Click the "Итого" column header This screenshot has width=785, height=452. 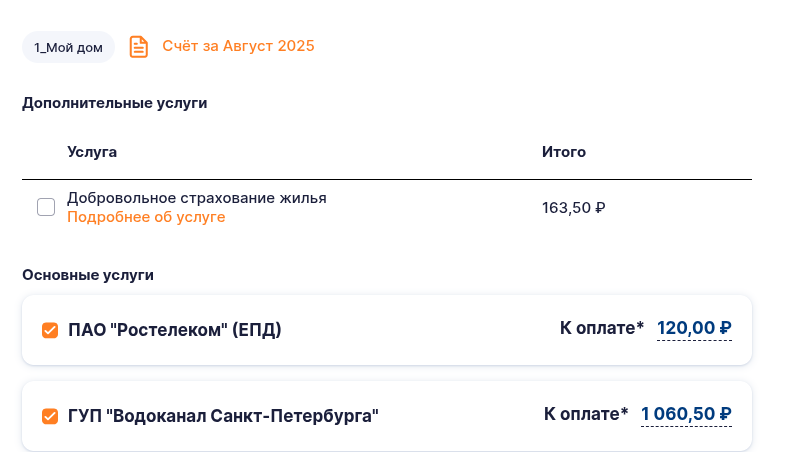pyautogui.click(x=564, y=152)
